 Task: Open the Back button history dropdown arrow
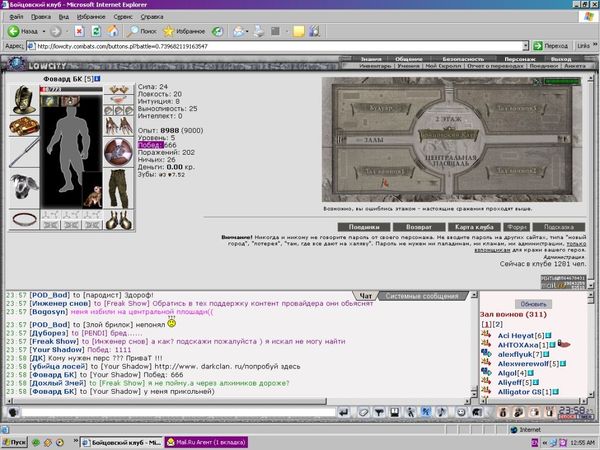pos(44,31)
